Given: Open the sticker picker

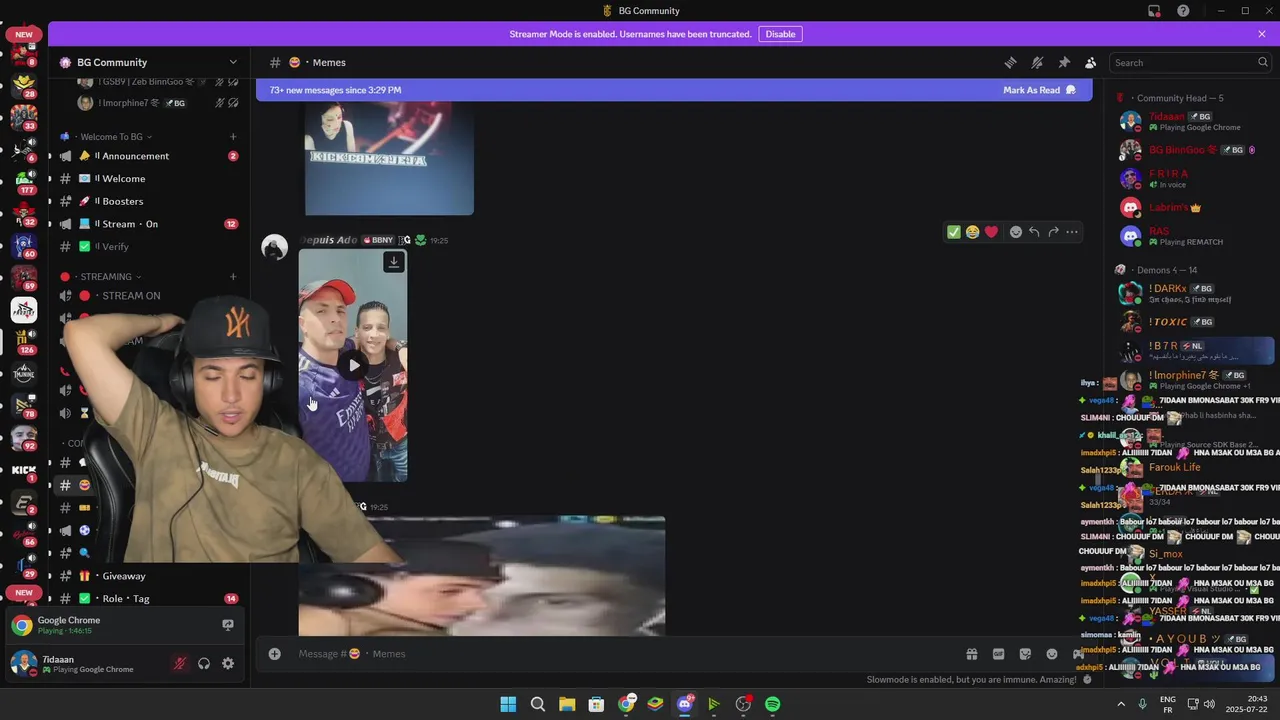Looking at the screenshot, I should (x=1025, y=654).
